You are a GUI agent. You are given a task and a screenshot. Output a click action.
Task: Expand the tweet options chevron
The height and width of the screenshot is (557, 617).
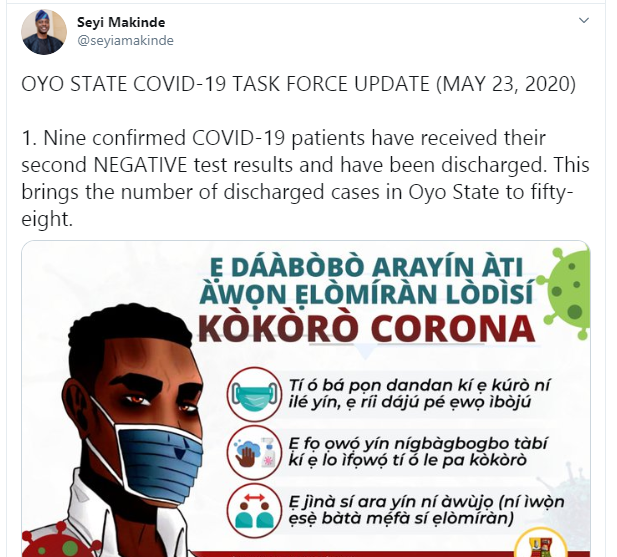[x=584, y=20]
